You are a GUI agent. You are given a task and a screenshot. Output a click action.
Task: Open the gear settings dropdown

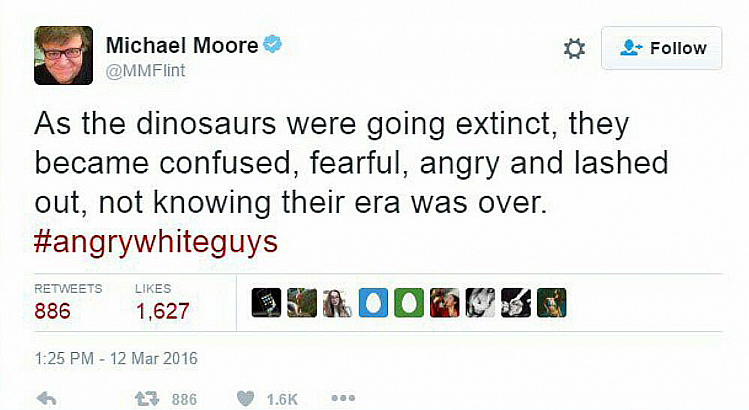574,49
